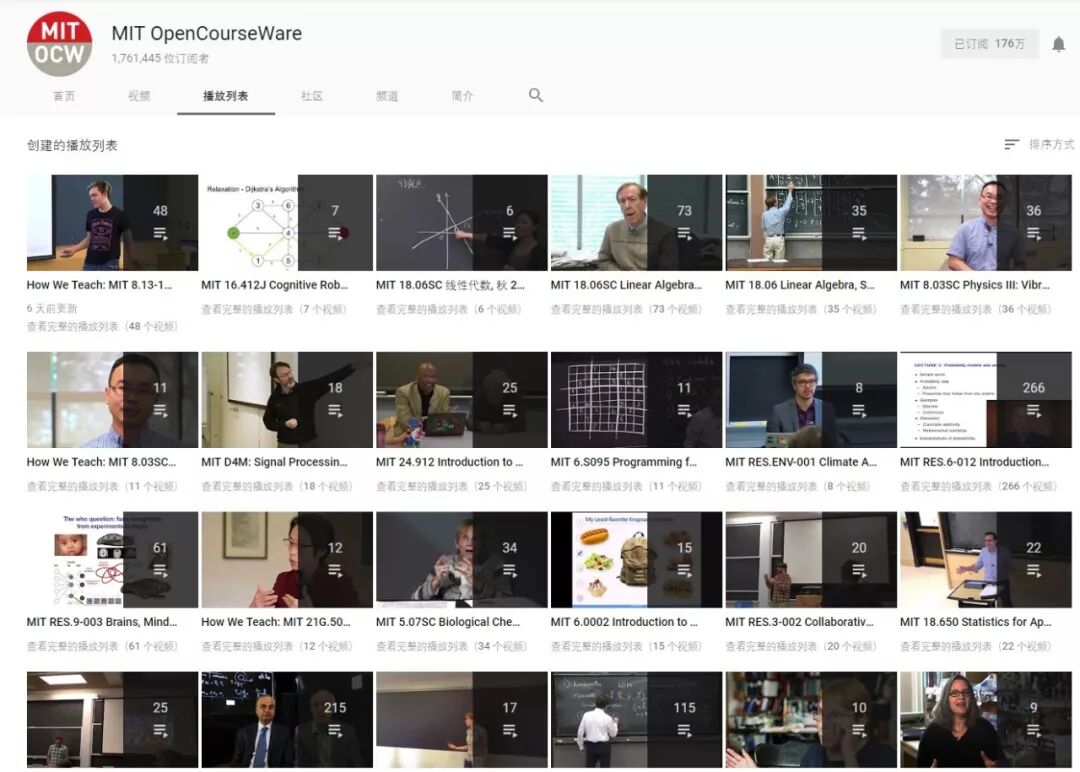This screenshot has width=1080, height=772.
Task: Switch to the 视频 tab
Action: pyautogui.click(x=137, y=95)
